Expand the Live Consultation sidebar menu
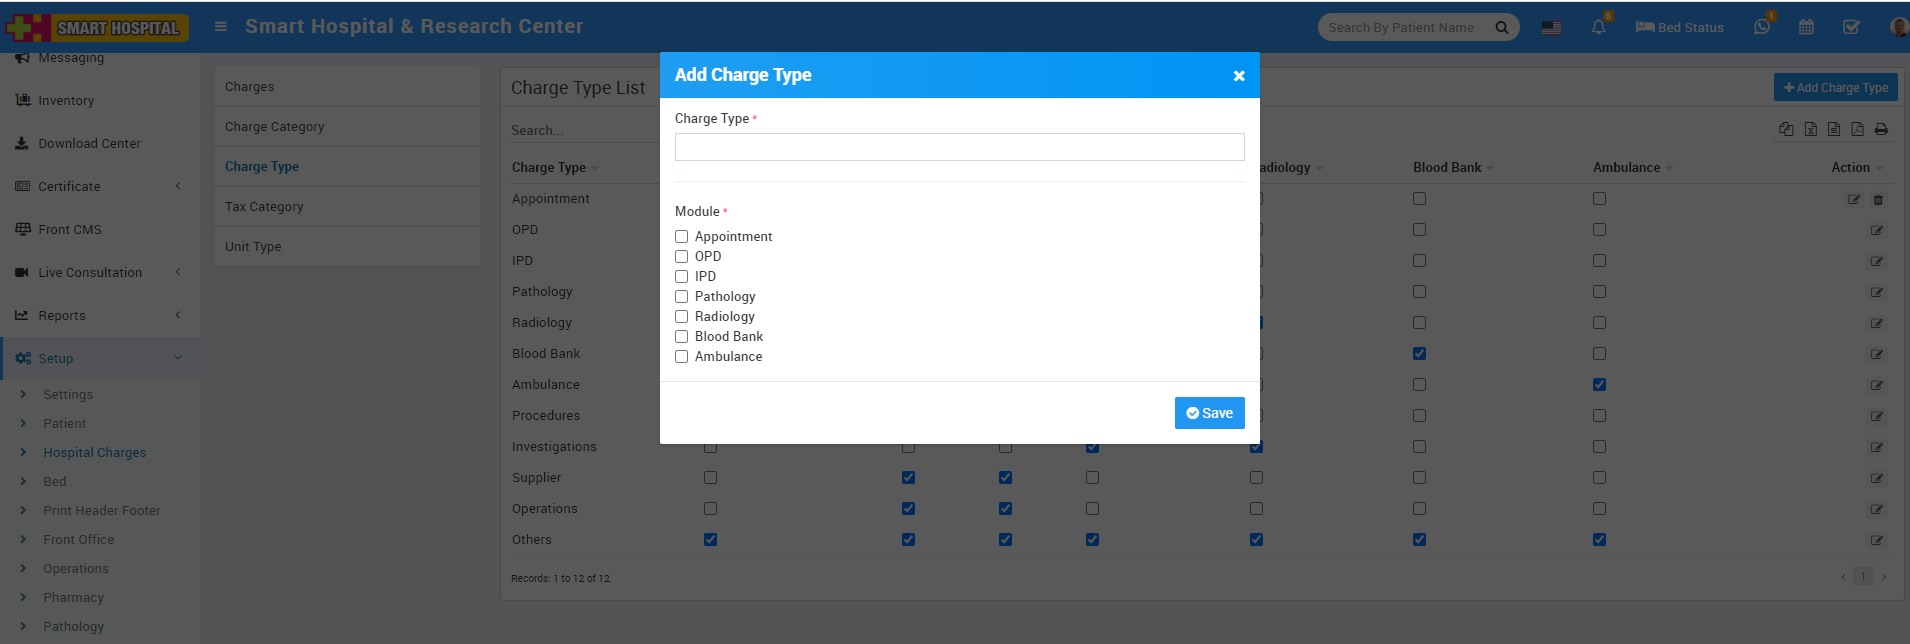This screenshot has width=1910, height=644. coord(100,272)
